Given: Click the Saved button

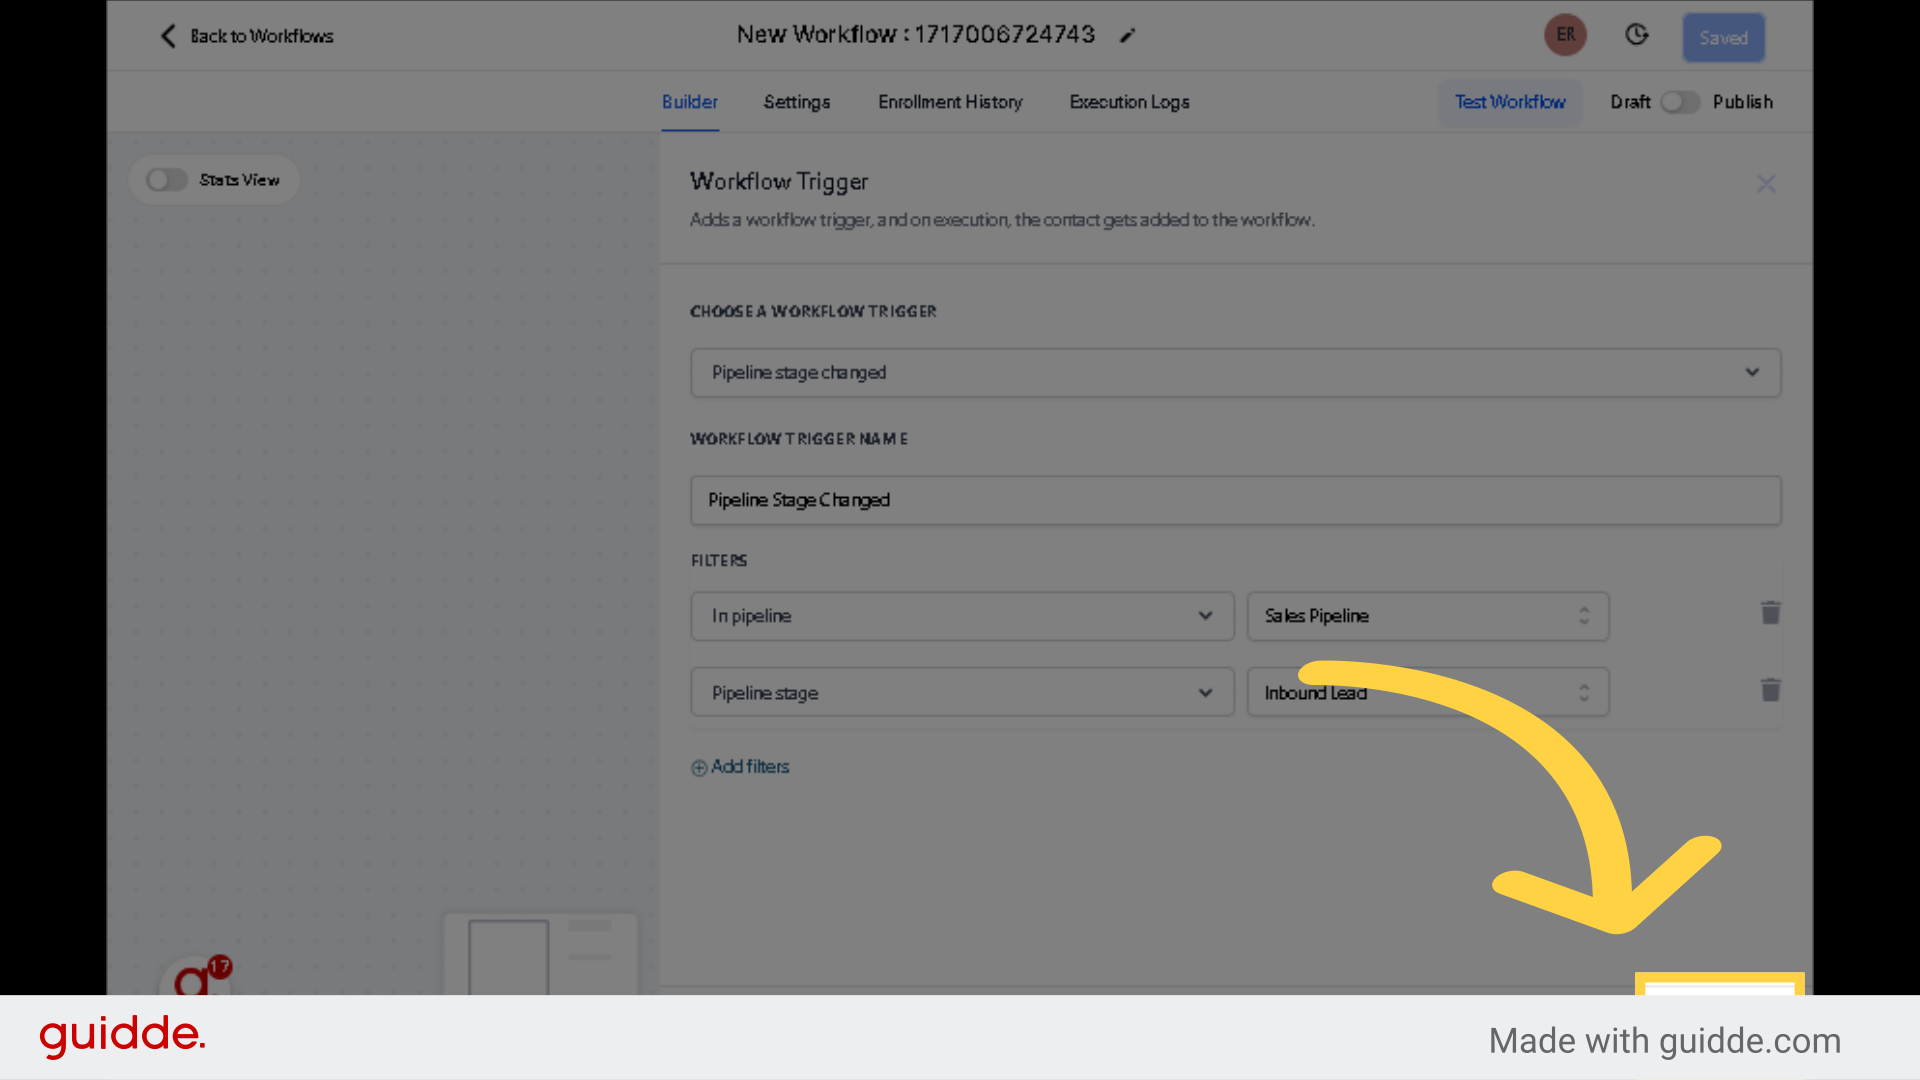Looking at the screenshot, I should (1723, 38).
